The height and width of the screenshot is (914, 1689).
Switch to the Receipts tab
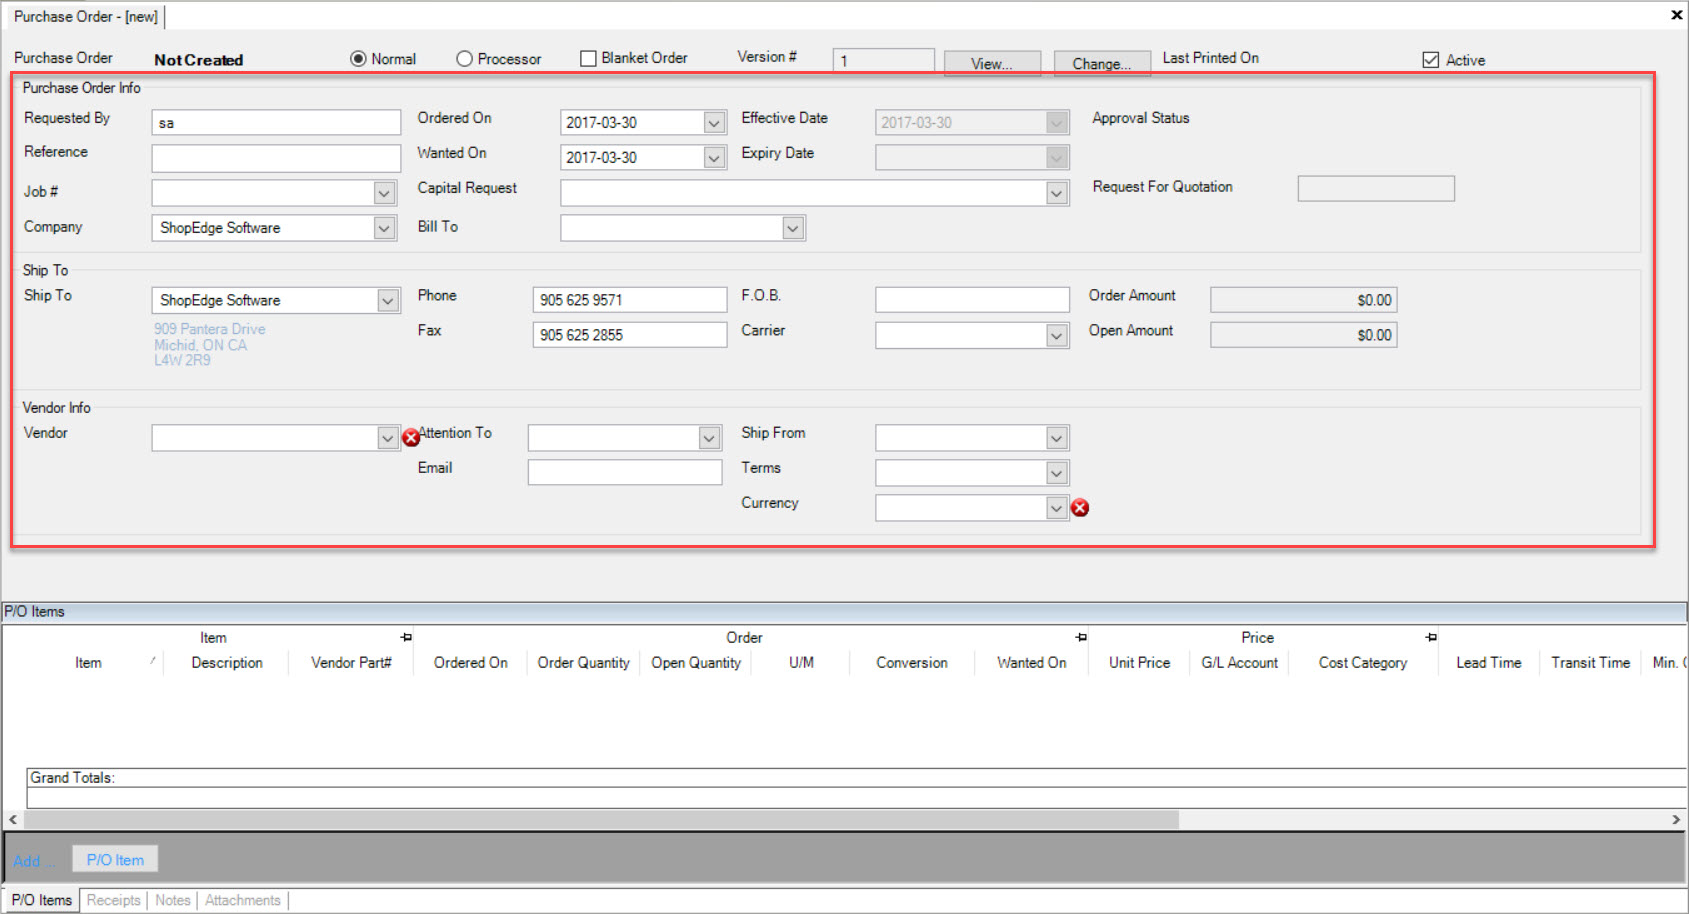click(x=114, y=900)
